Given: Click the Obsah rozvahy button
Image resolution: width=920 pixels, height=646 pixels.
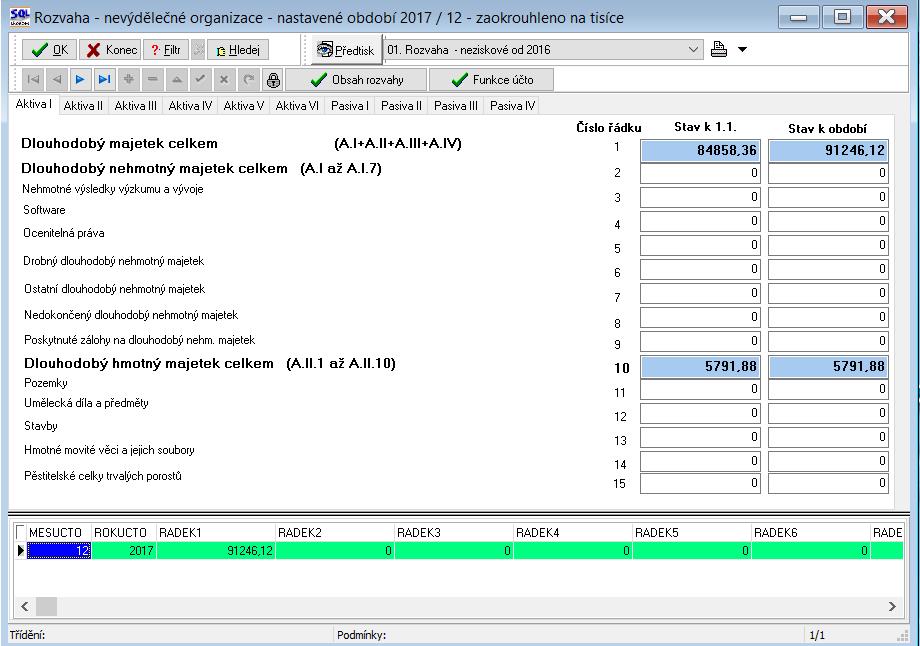Looking at the screenshot, I should point(357,80).
